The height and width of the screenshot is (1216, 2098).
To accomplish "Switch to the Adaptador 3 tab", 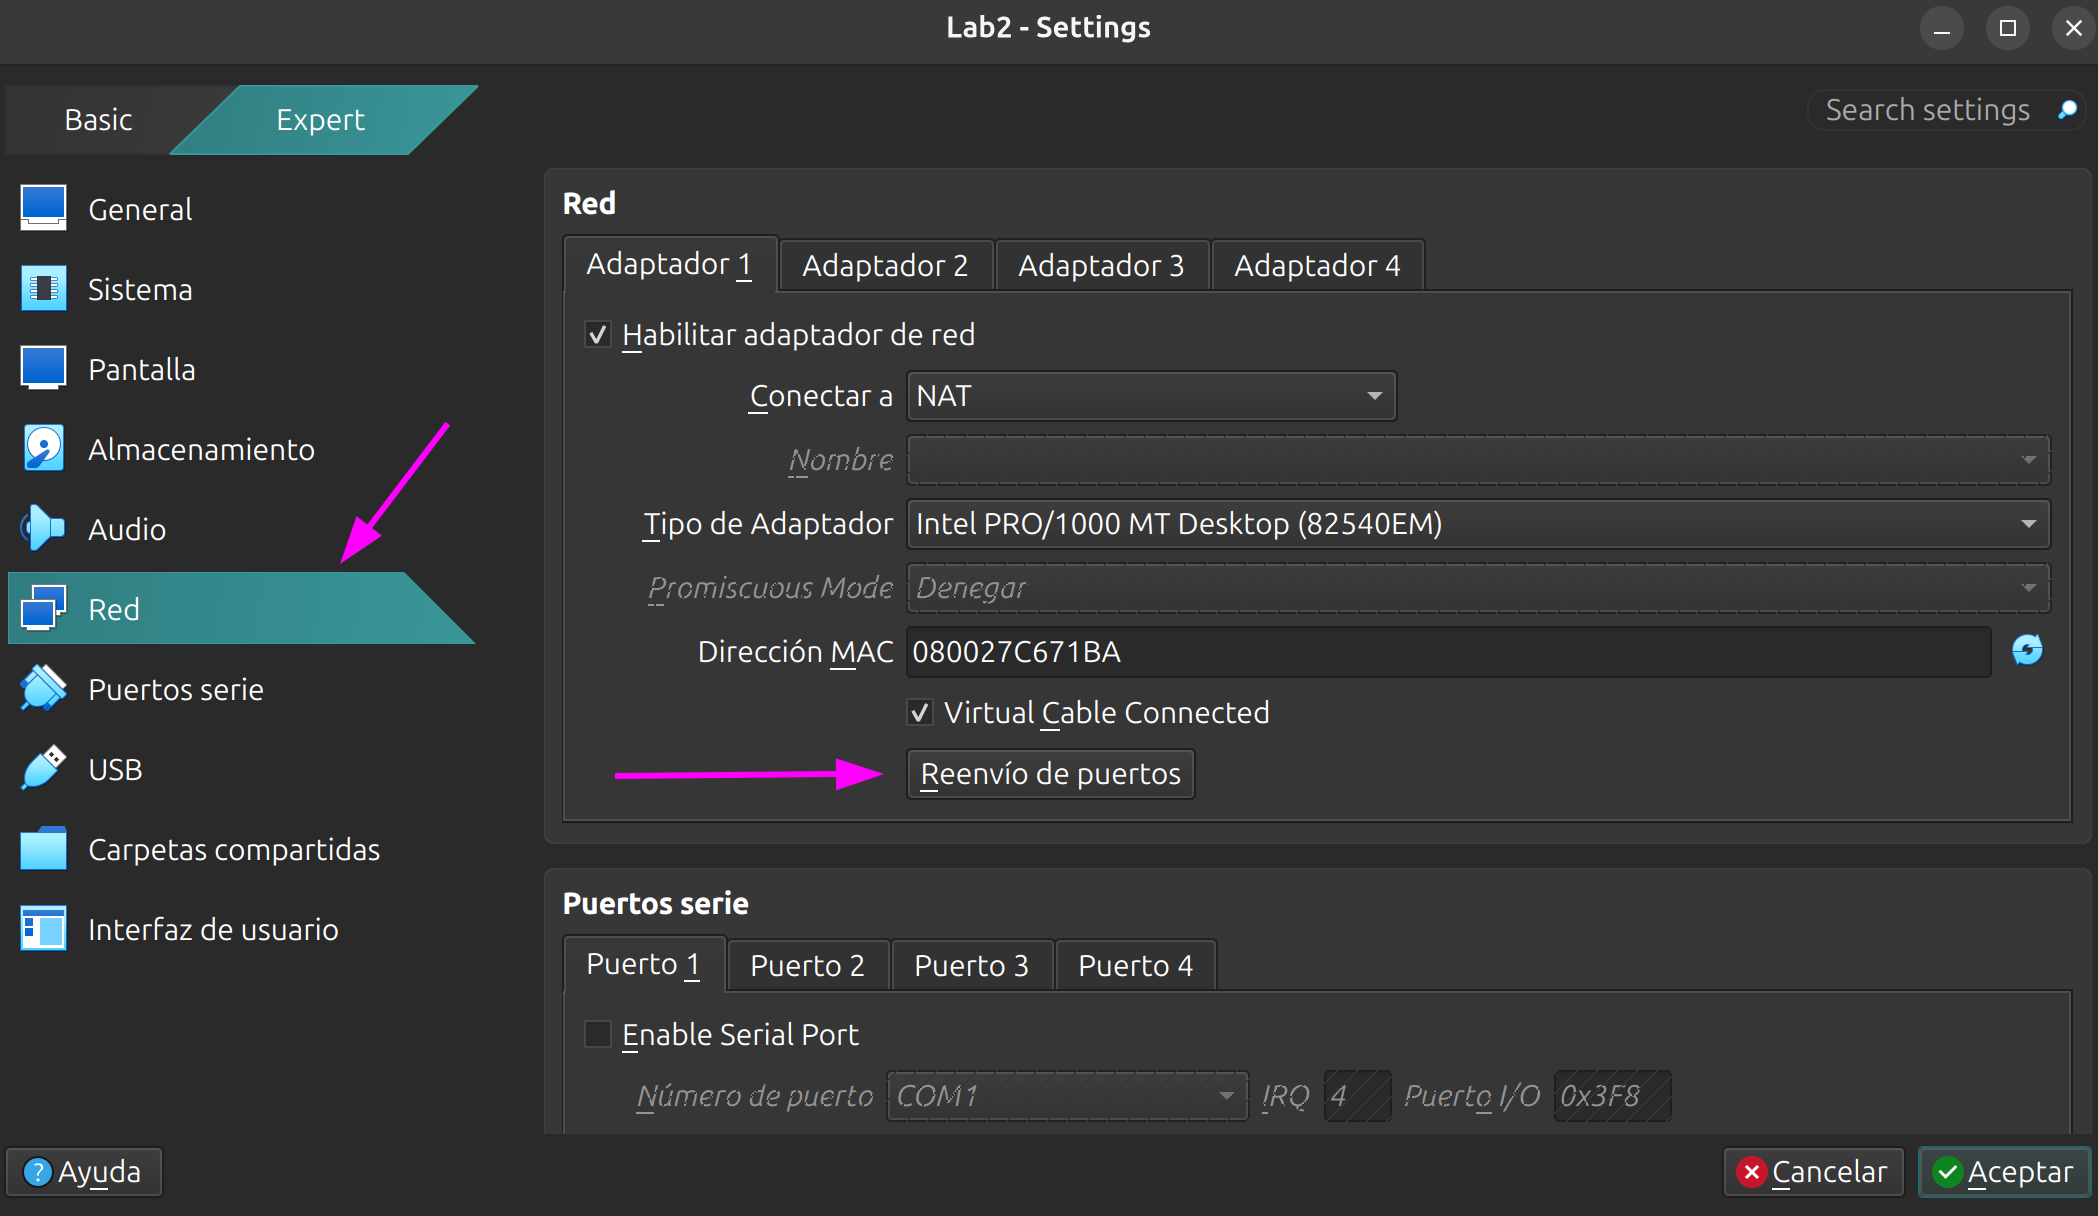I will [x=1101, y=265].
